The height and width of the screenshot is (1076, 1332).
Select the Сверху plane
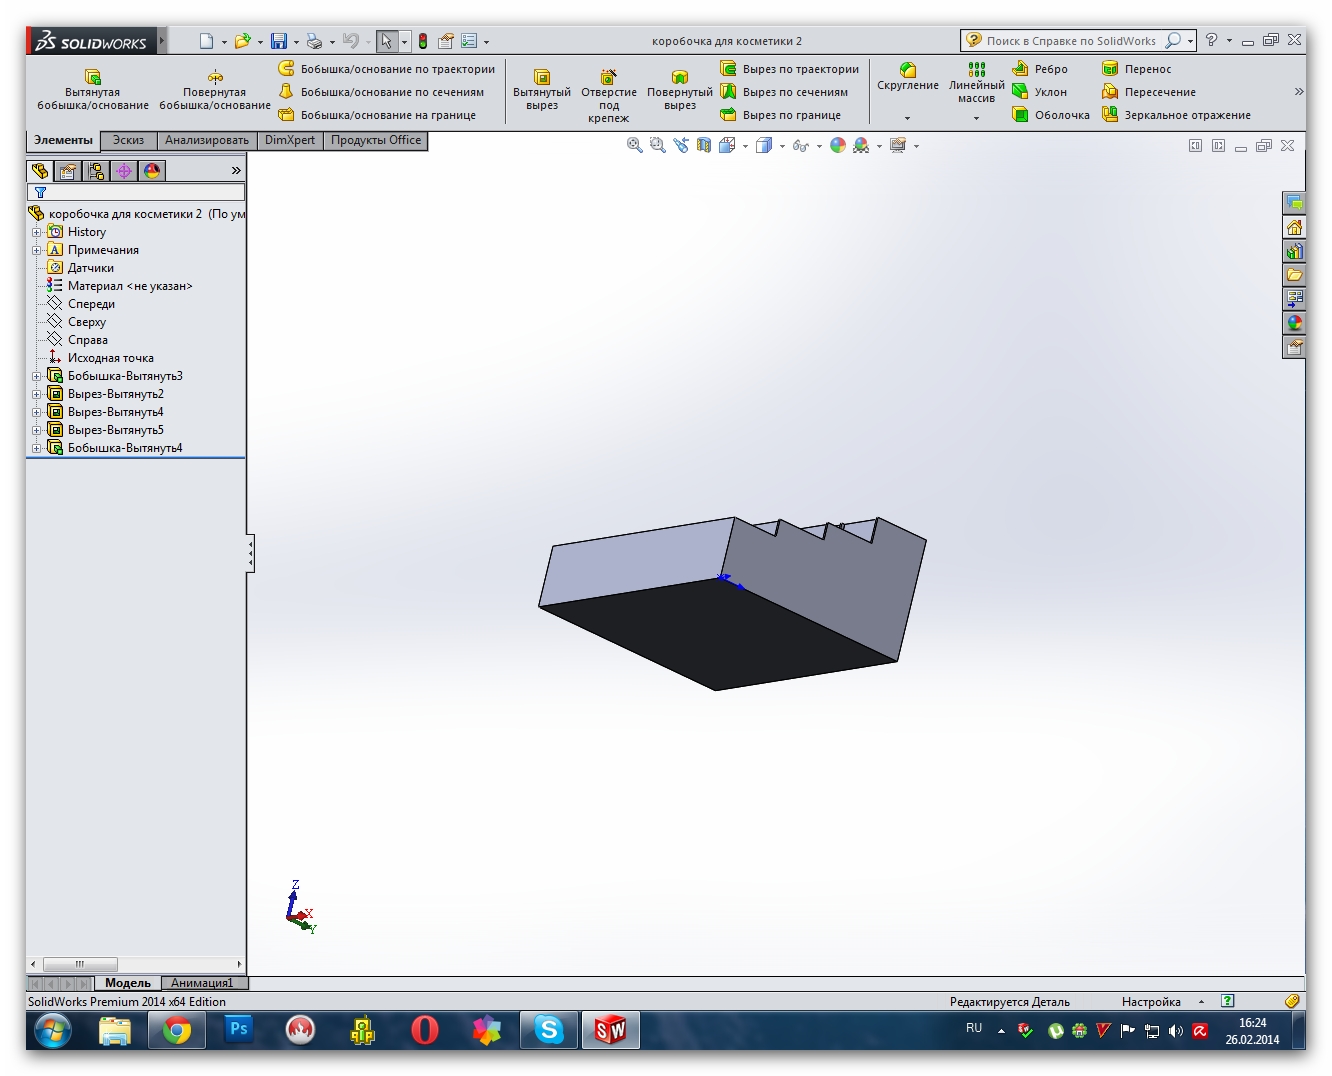point(77,322)
